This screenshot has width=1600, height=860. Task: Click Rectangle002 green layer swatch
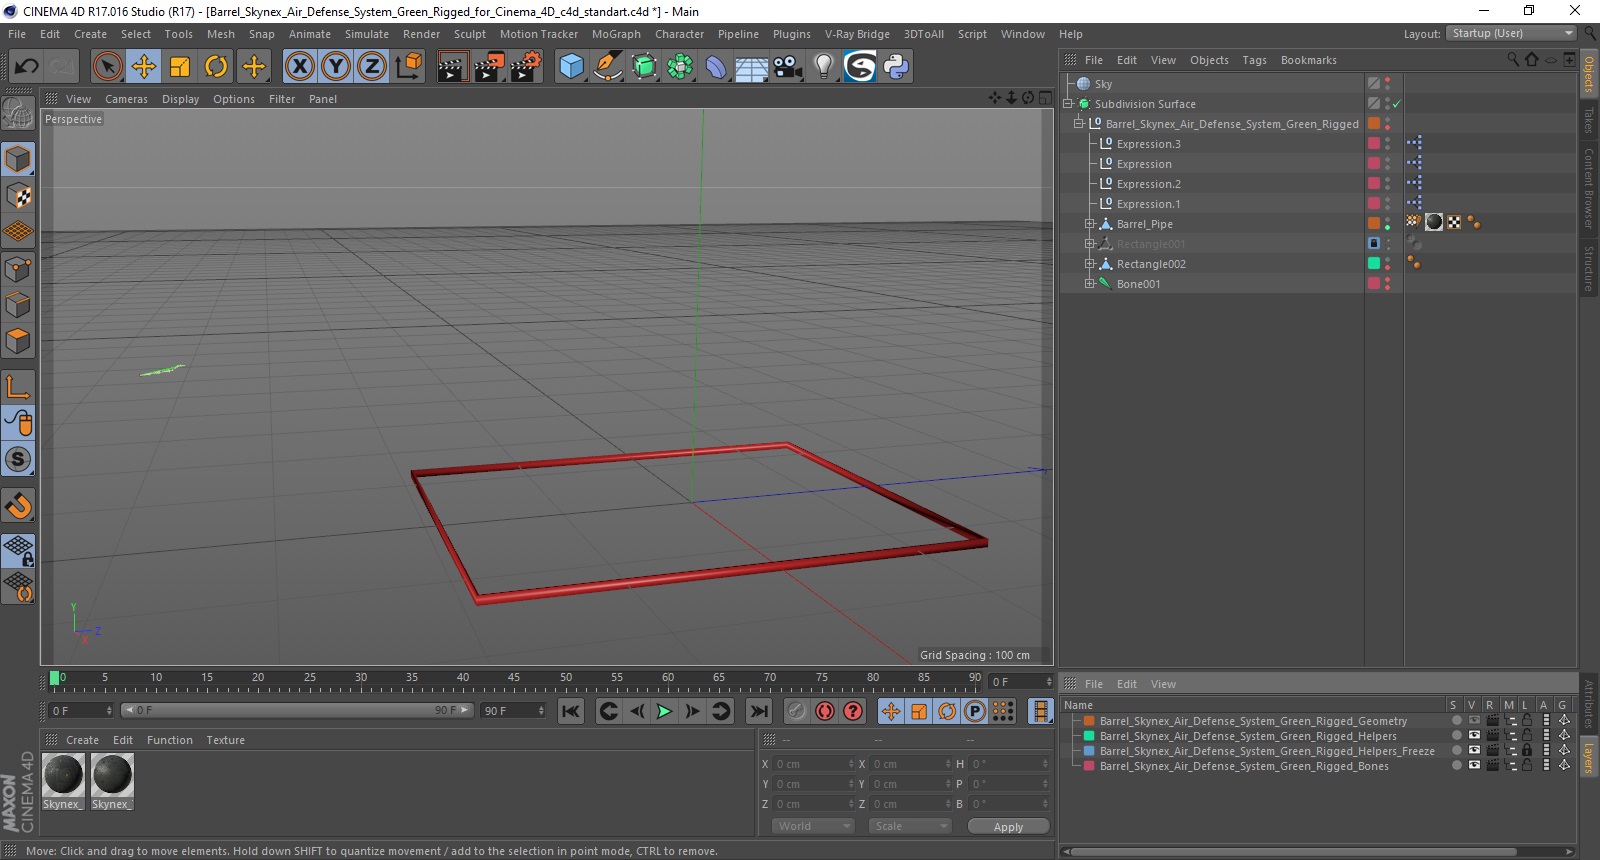[x=1374, y=263]
